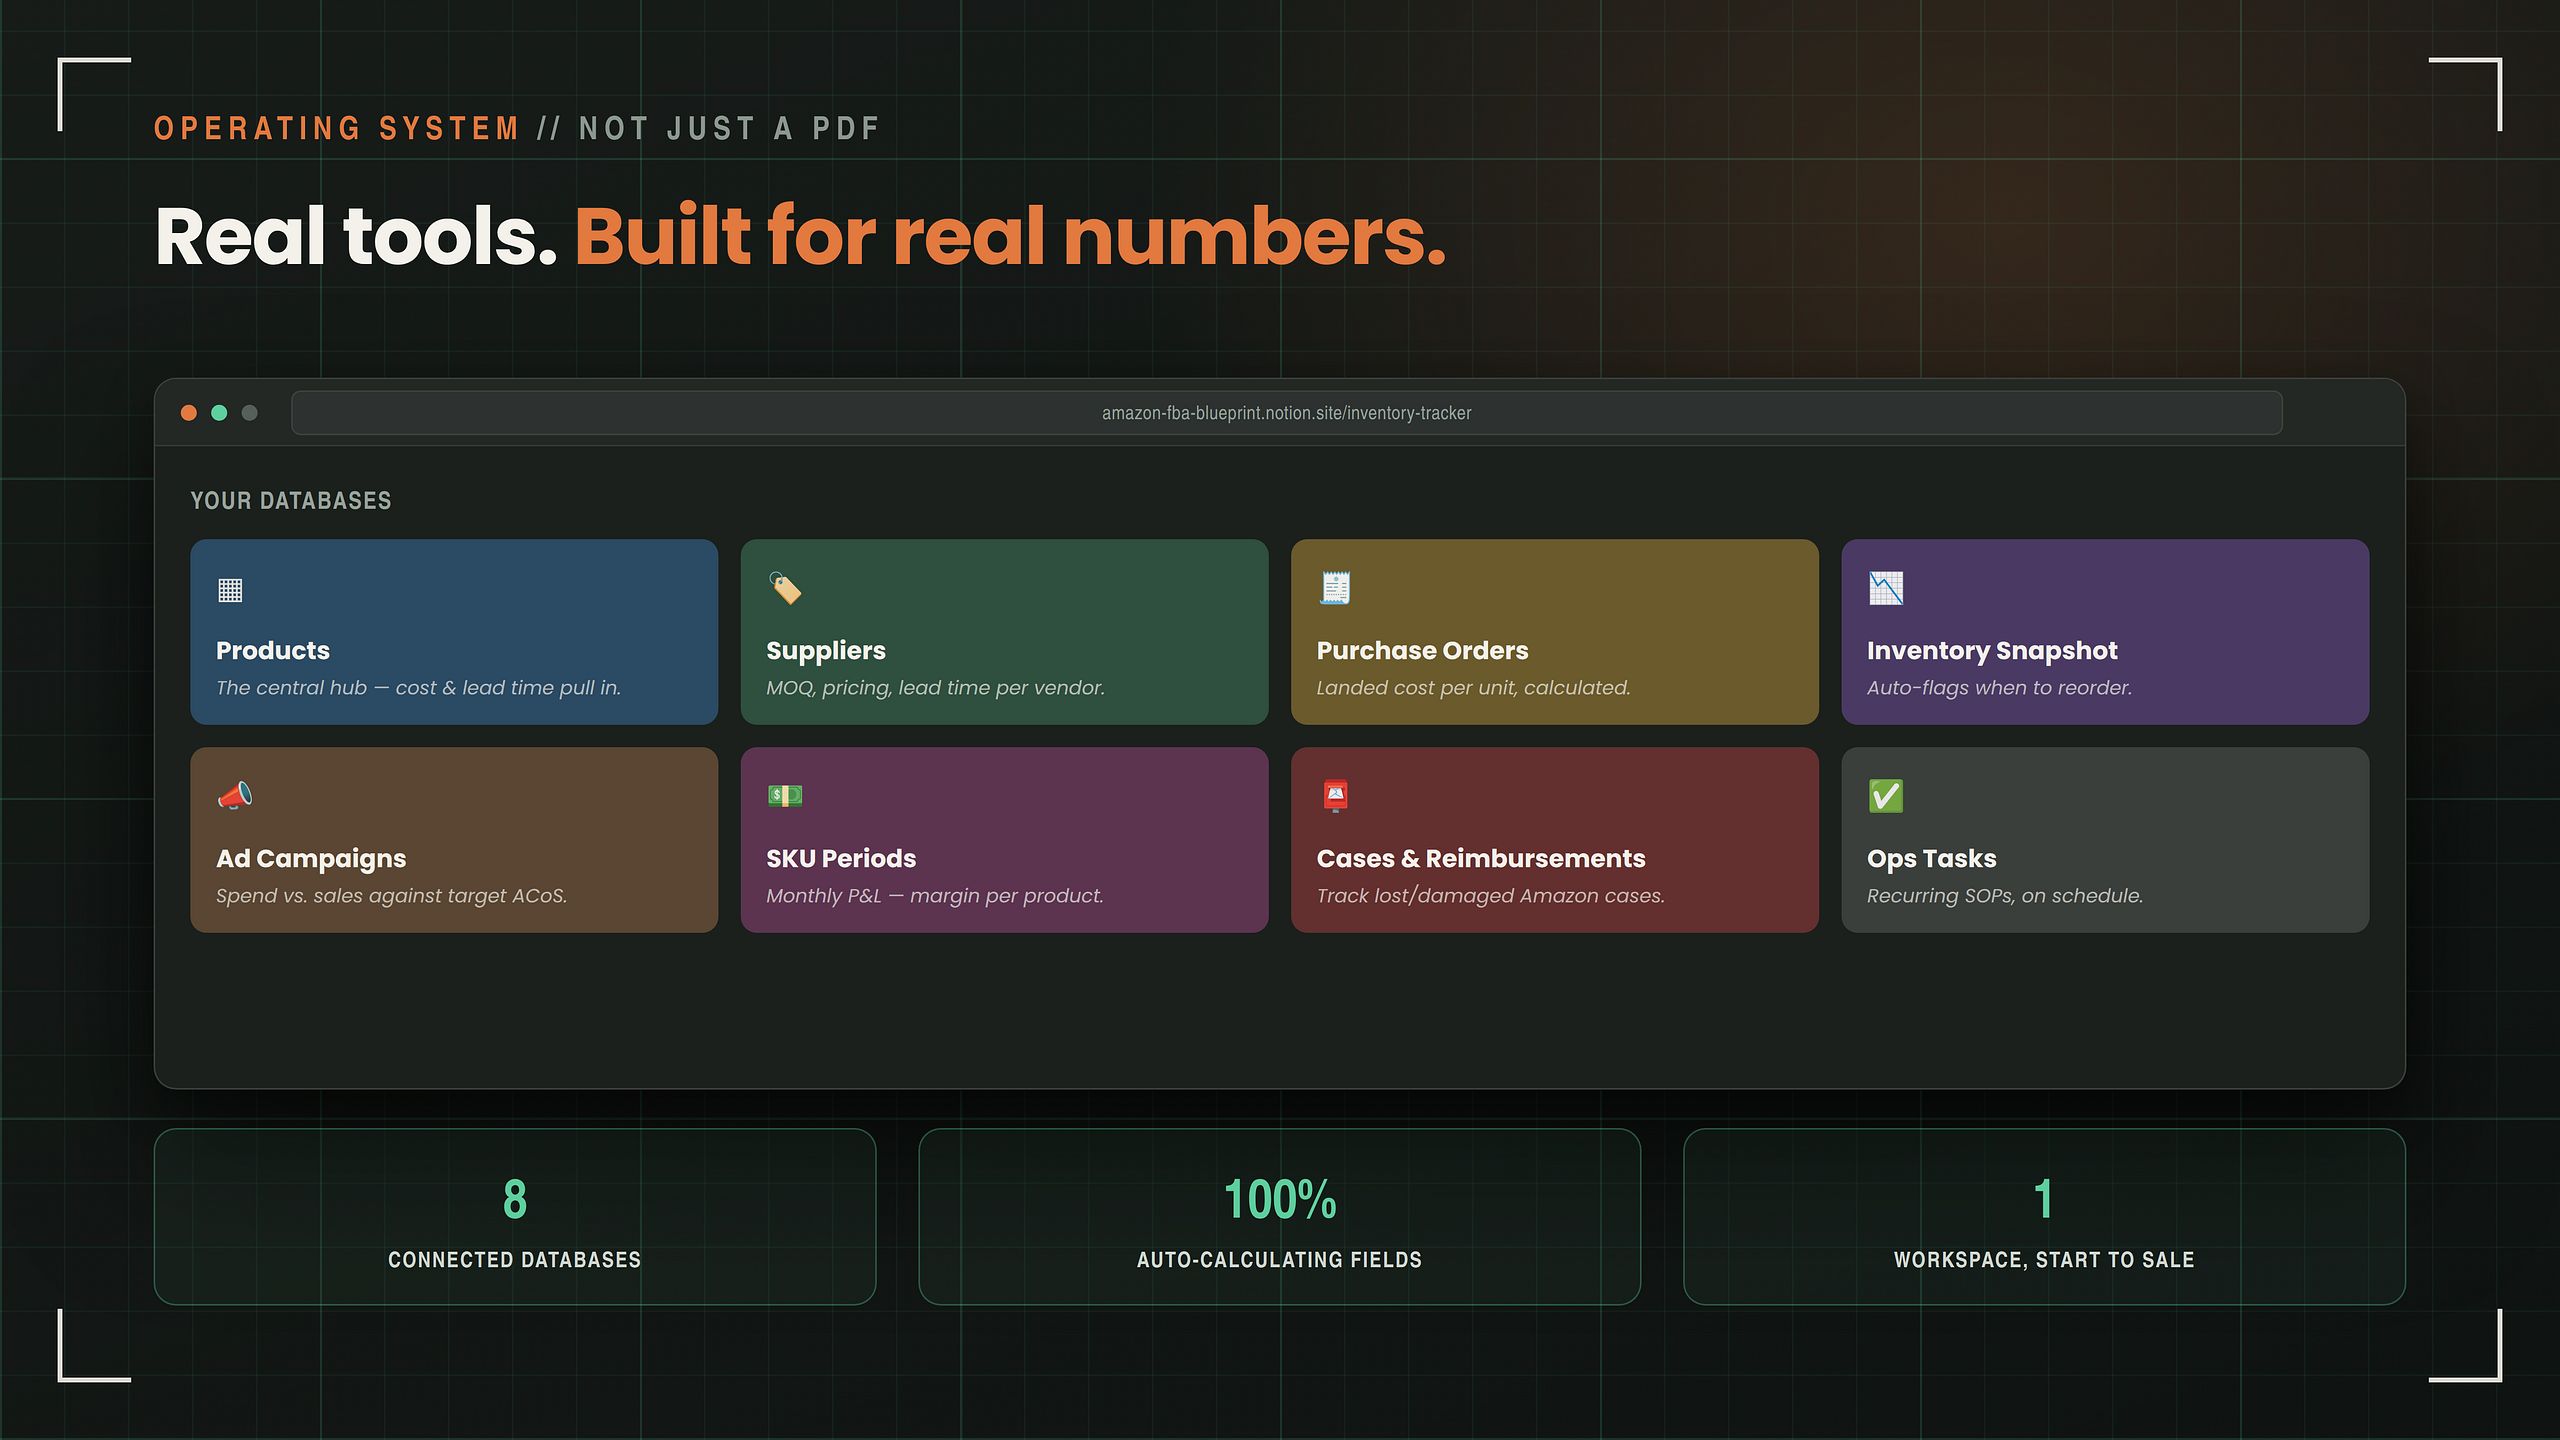This screenshot has width=2560, height=1440.
Task: Open the Ad Campaigns card title
Action: tap(311, 859)
